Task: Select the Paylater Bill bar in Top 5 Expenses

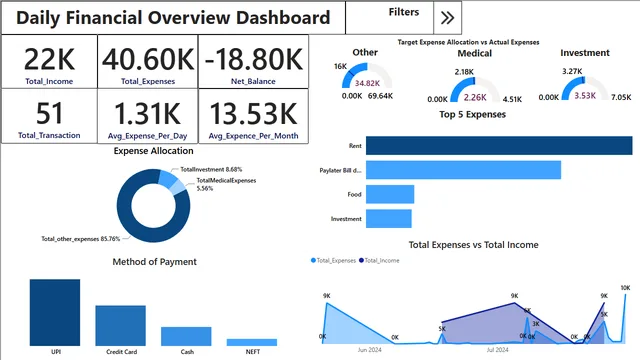Action: pyautogui.click(x=463, y=170)
